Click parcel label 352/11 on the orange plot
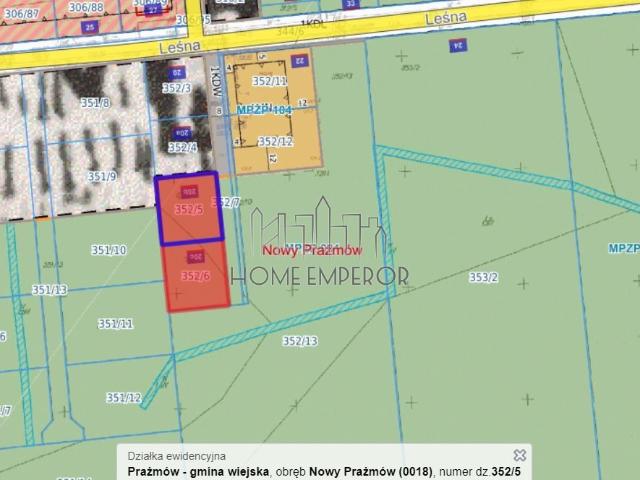 tap(270, 81)
